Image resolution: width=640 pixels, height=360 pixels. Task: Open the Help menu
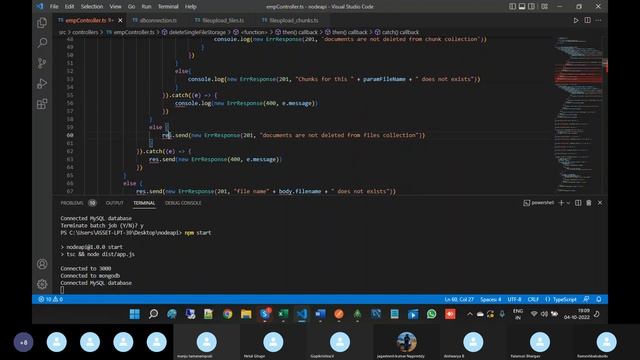pos(191,7)
